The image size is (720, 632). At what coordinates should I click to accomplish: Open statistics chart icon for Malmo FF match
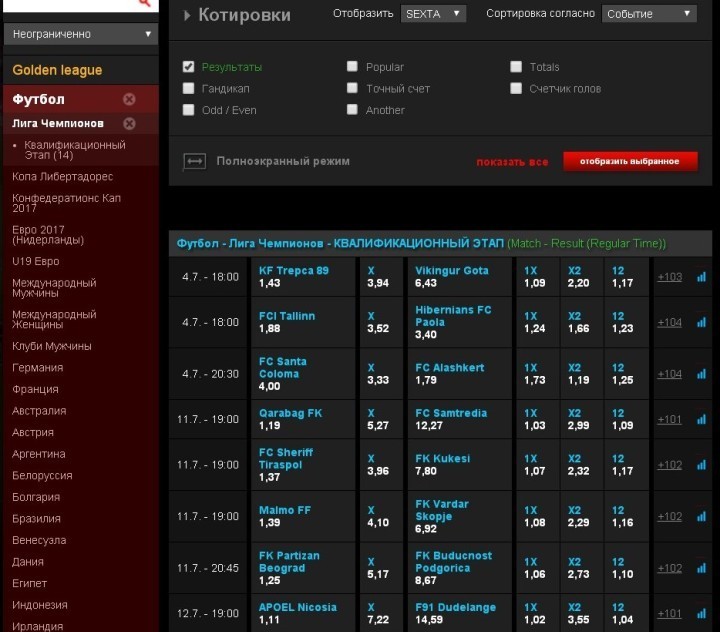pyautogui.click(x=701, y=516)
